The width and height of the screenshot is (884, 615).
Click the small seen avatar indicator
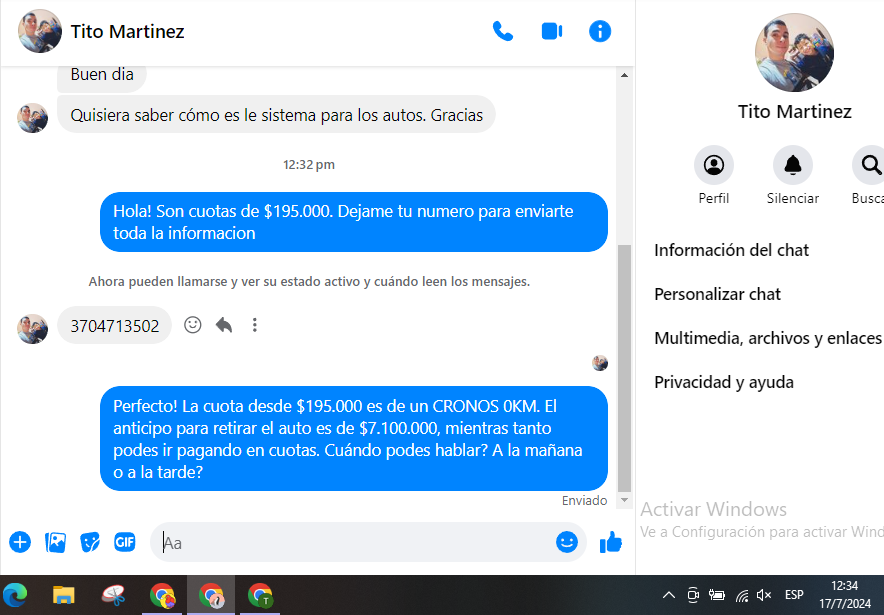(600, 363)
